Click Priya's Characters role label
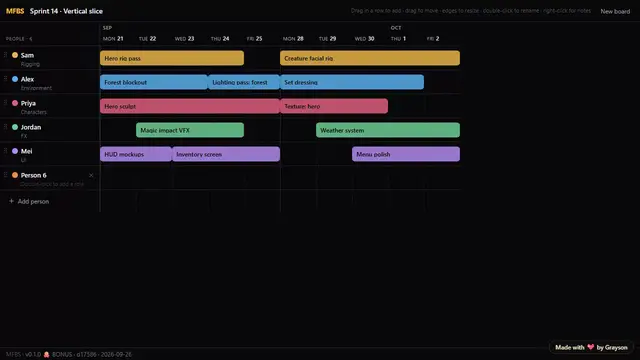 tap(34, 112)
